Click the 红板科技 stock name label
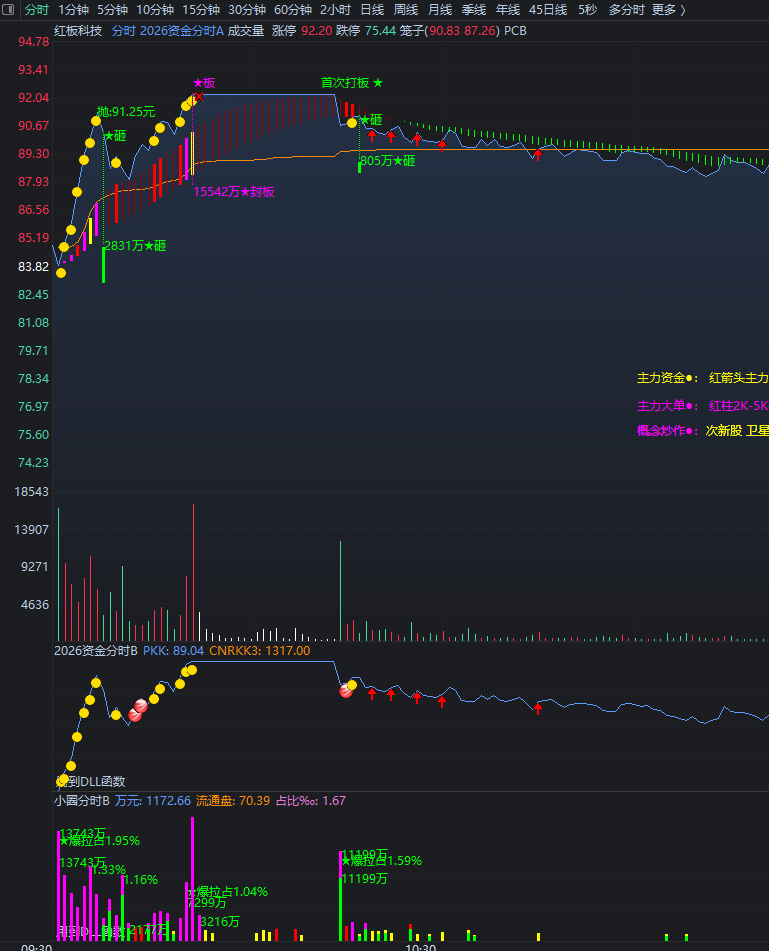This screenshot has width=769, height=951. pos(78,31)
